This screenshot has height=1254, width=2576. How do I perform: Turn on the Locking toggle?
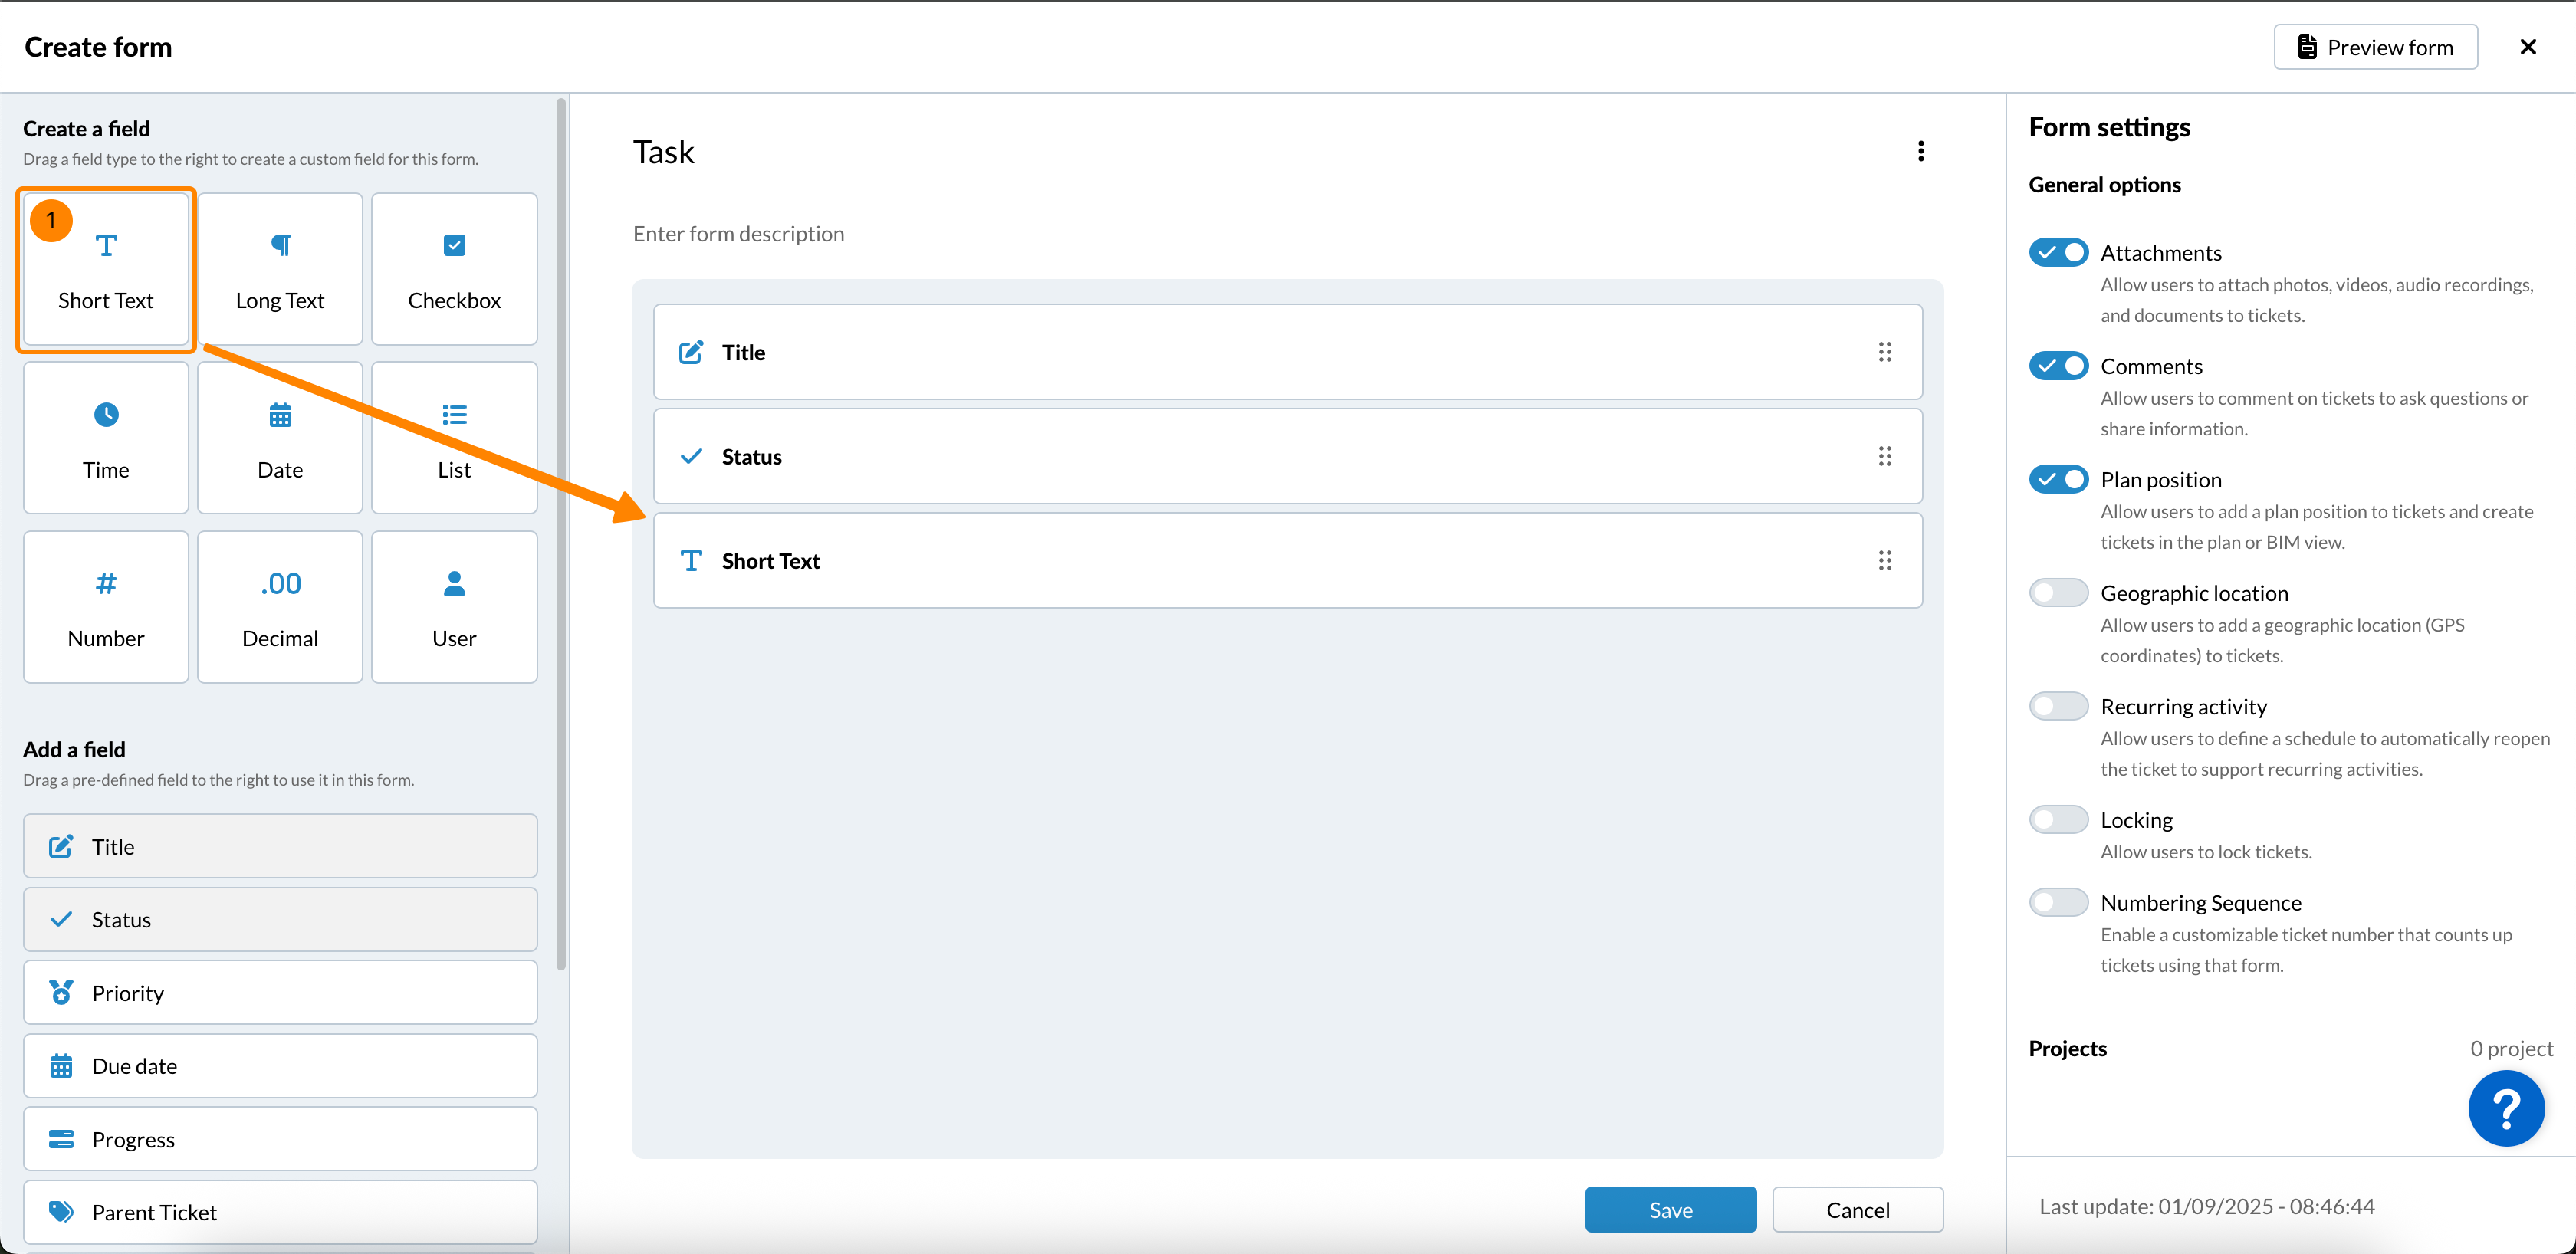tap(2058, 820)
